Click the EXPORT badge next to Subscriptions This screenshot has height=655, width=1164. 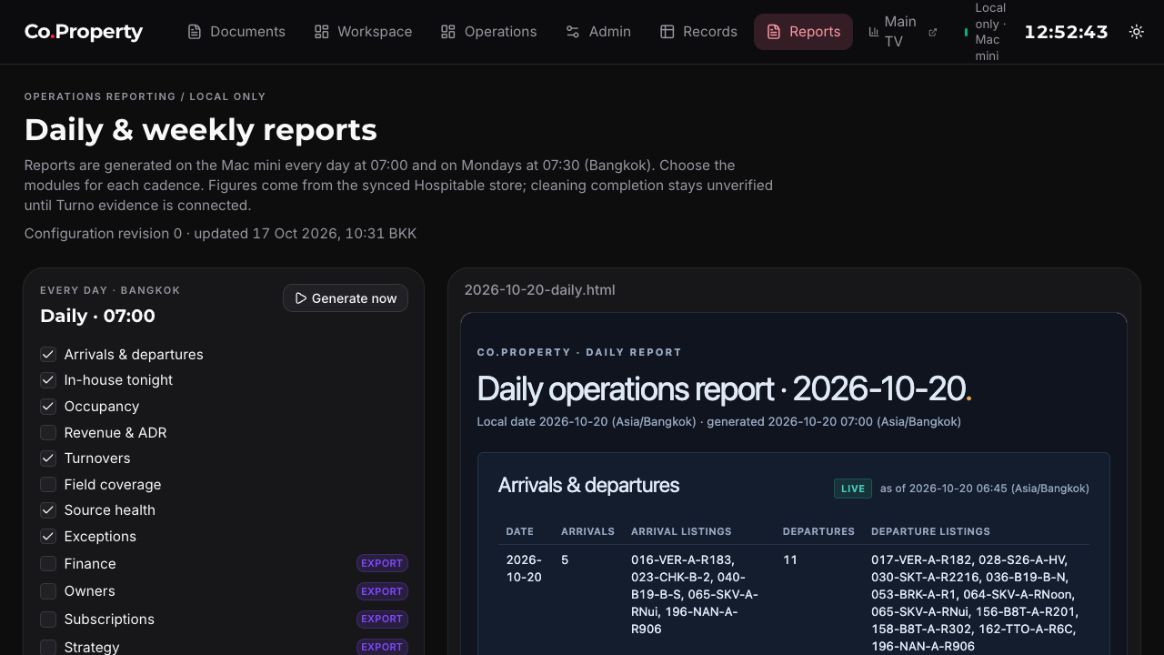382,619
